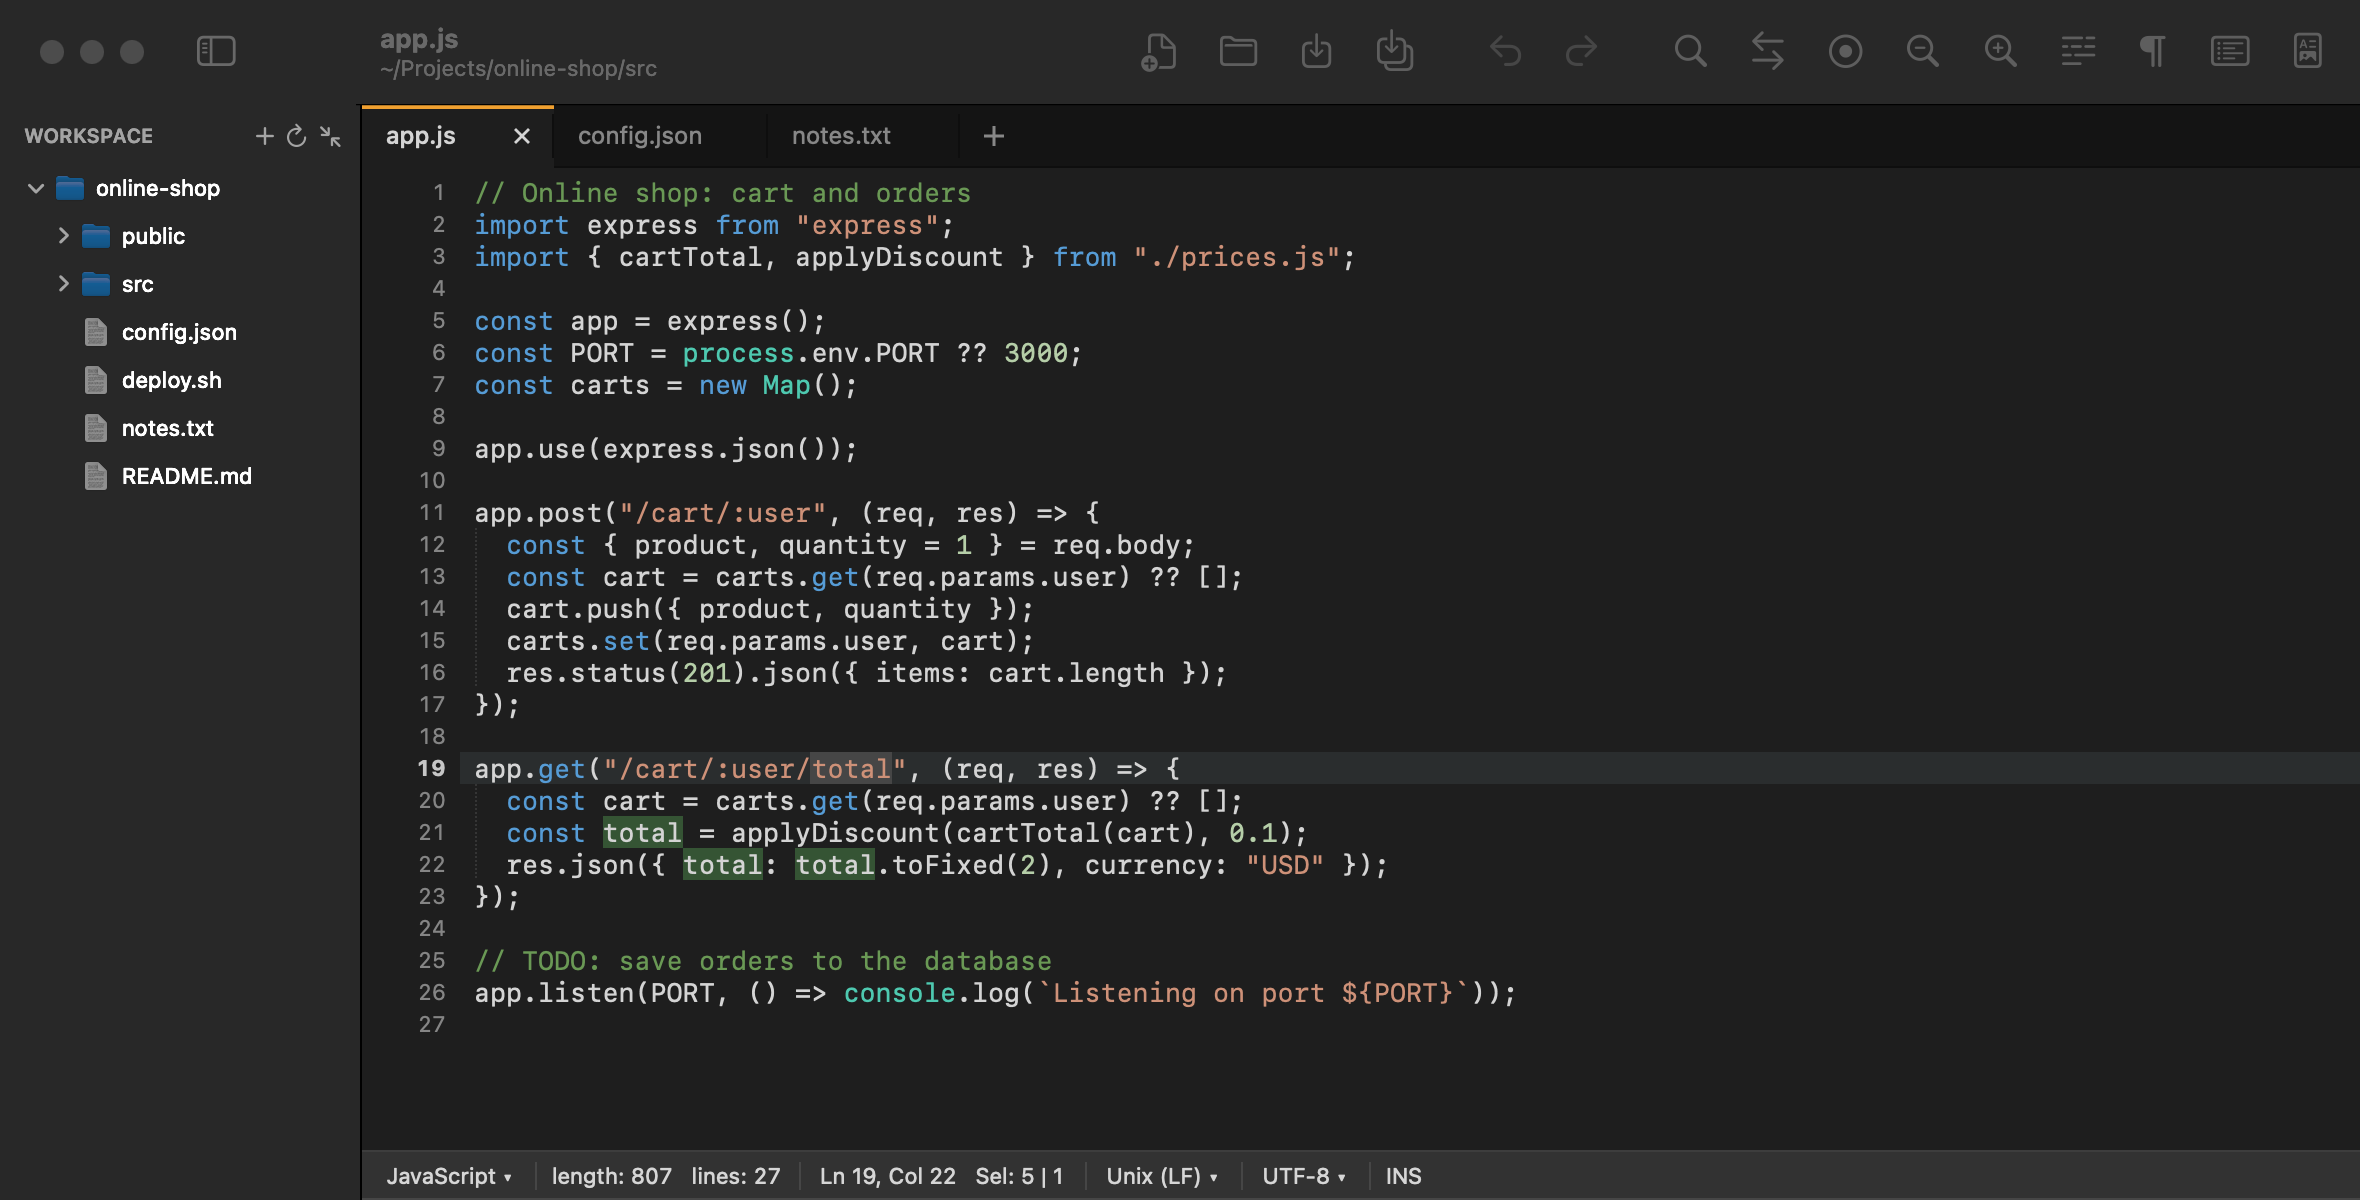Save the current file
The image size is (2360, 1200).
1316,51
